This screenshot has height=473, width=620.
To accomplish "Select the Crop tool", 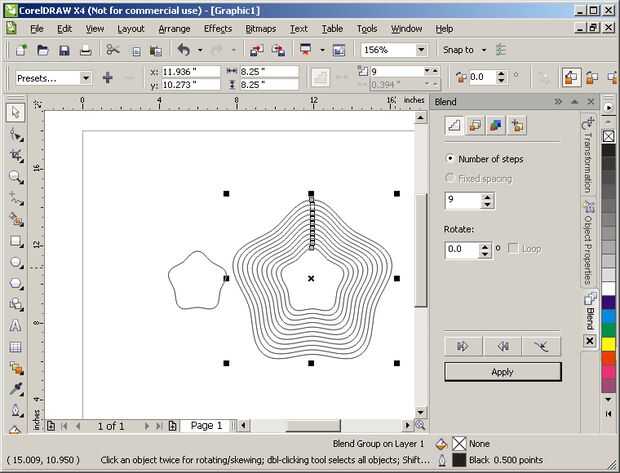I will click(x=16, y=156).
